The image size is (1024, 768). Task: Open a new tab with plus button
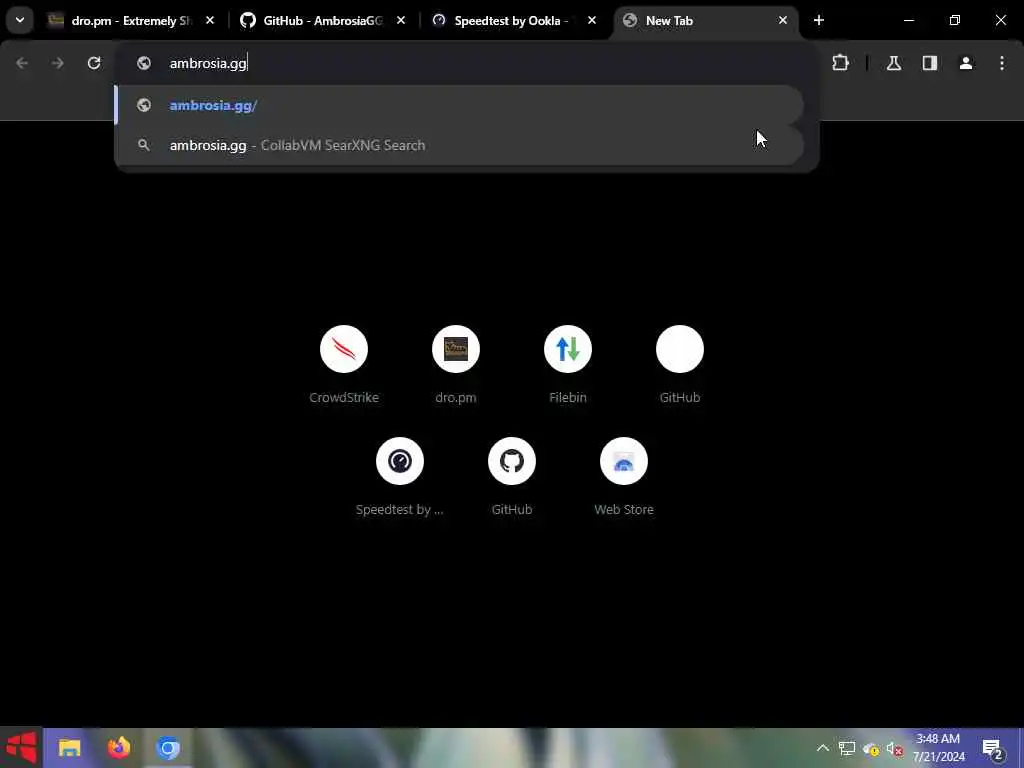819,20
